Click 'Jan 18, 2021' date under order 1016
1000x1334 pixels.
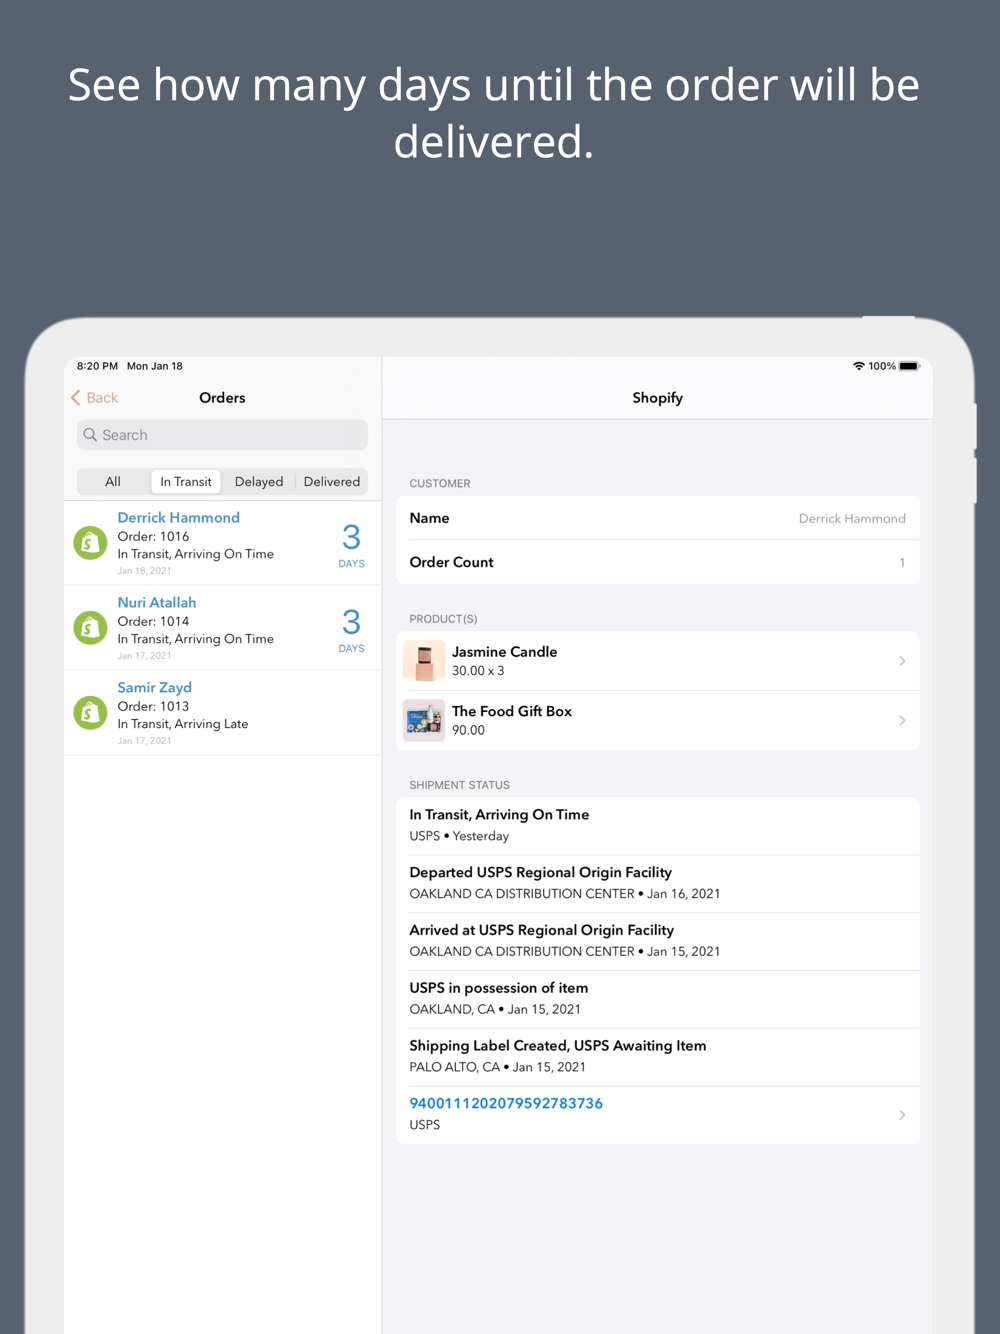pos(144,571)
